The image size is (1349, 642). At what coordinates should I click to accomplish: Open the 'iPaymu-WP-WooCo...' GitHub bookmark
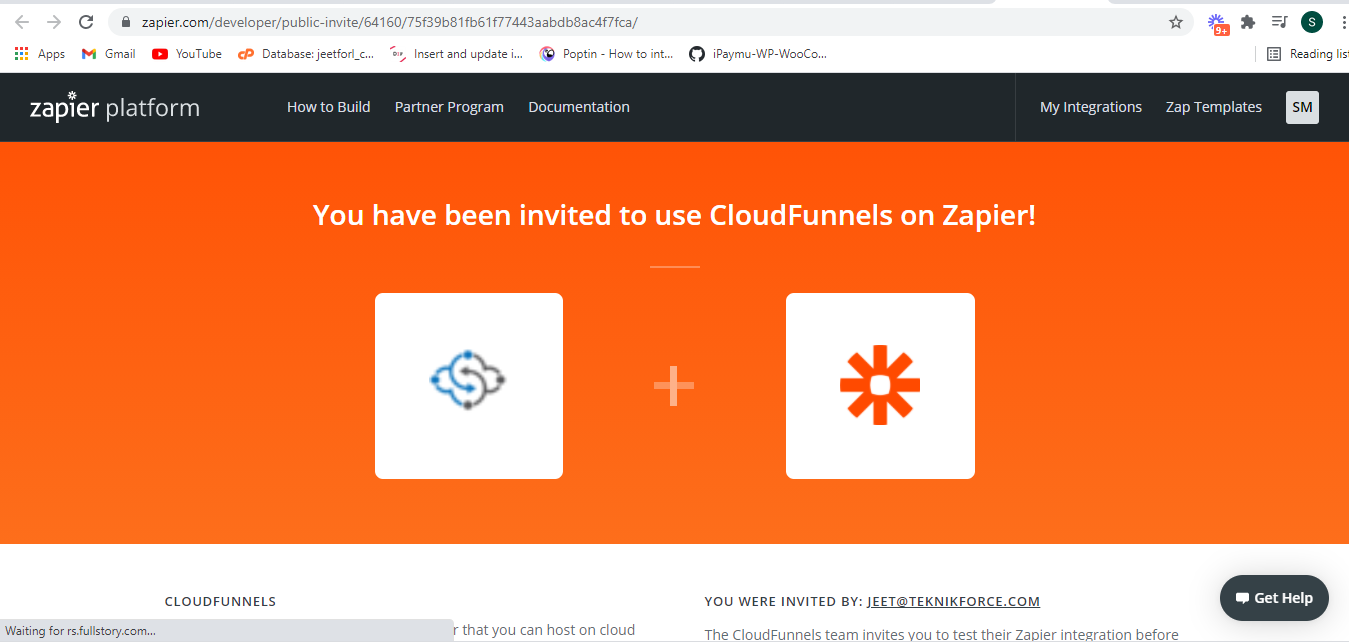coord(758,54)
